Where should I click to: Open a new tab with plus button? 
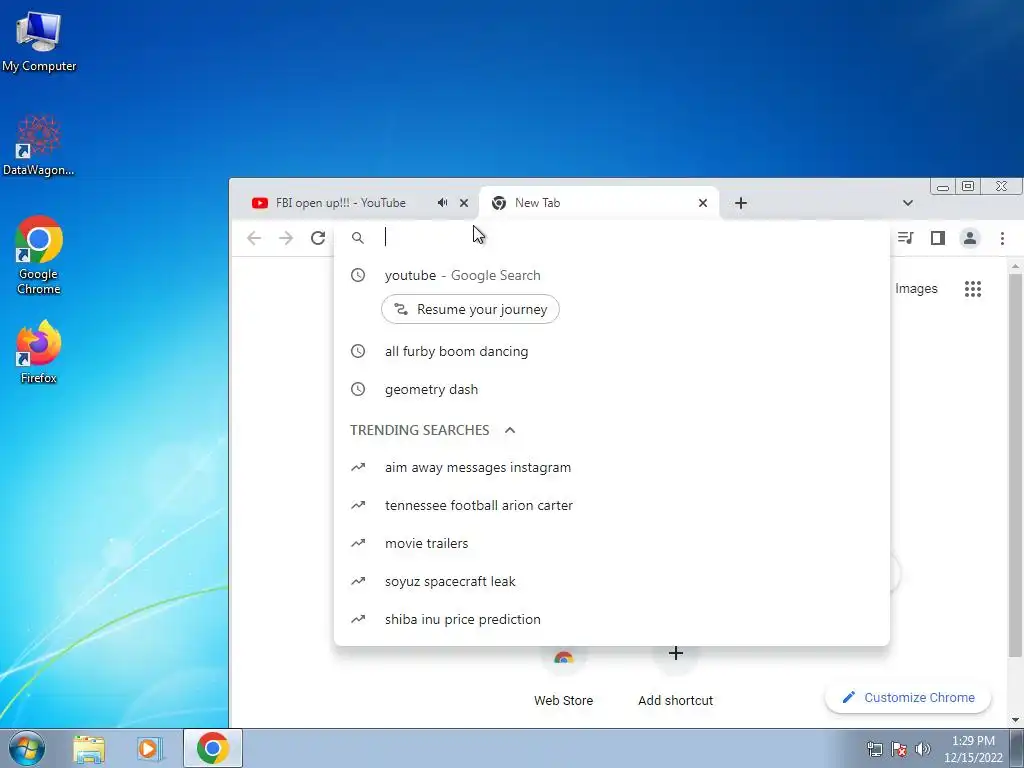click(x=741, y=203)
